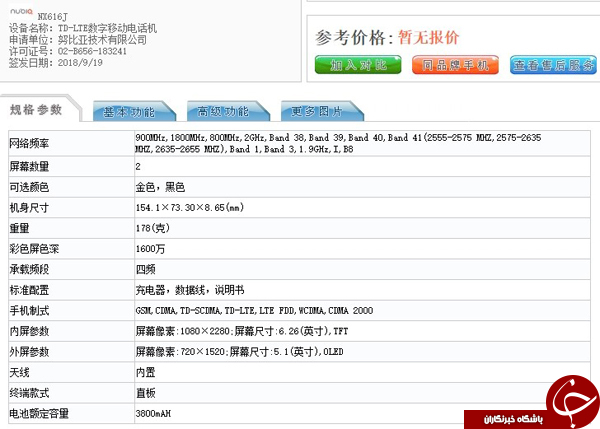Click the green 加入对比 button
Screen dimensions: 600x429
(358, 65)
